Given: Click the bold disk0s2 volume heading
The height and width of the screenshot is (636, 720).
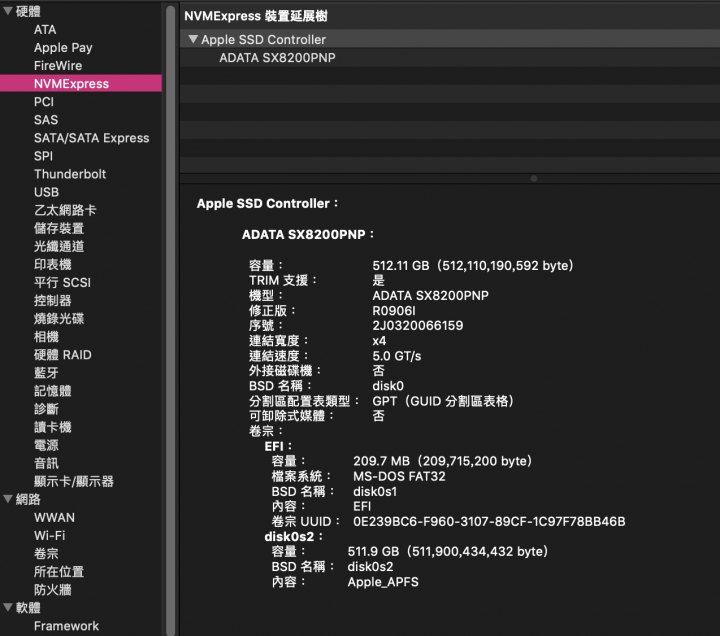Looking at the screenshot, I should click(293, 536).
